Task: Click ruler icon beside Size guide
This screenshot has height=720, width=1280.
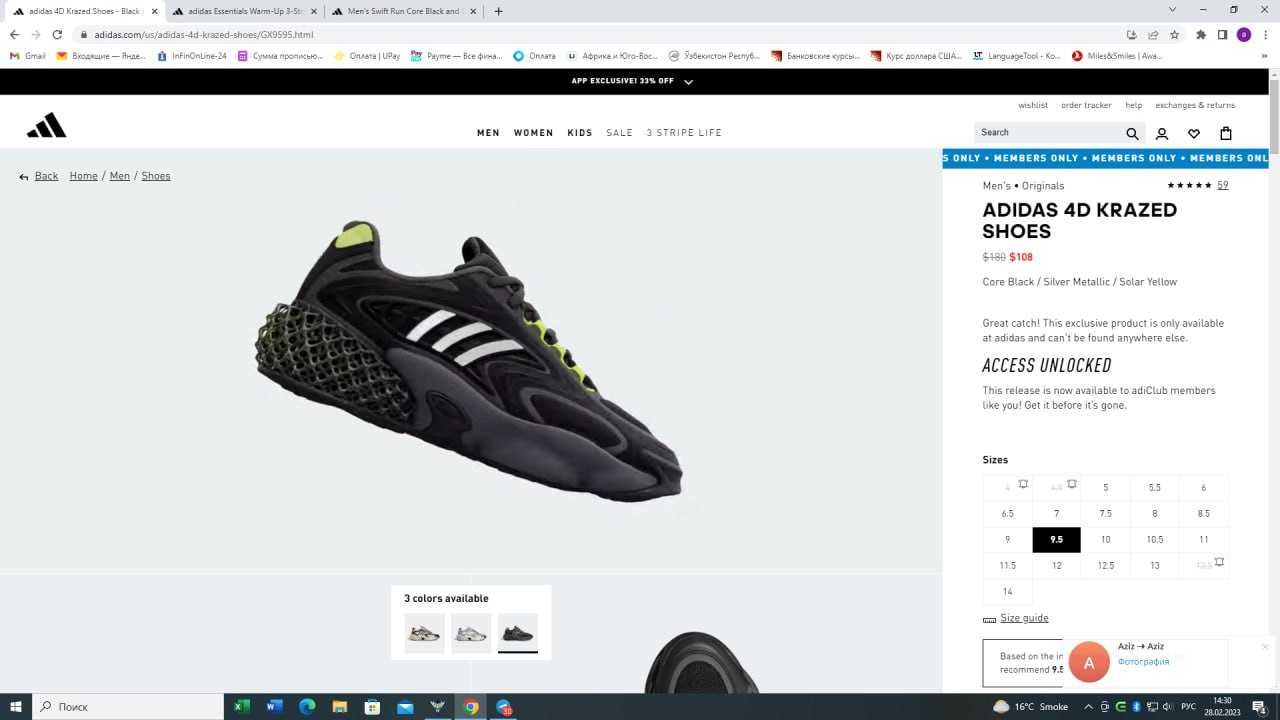Action: (x=990, y=619)
